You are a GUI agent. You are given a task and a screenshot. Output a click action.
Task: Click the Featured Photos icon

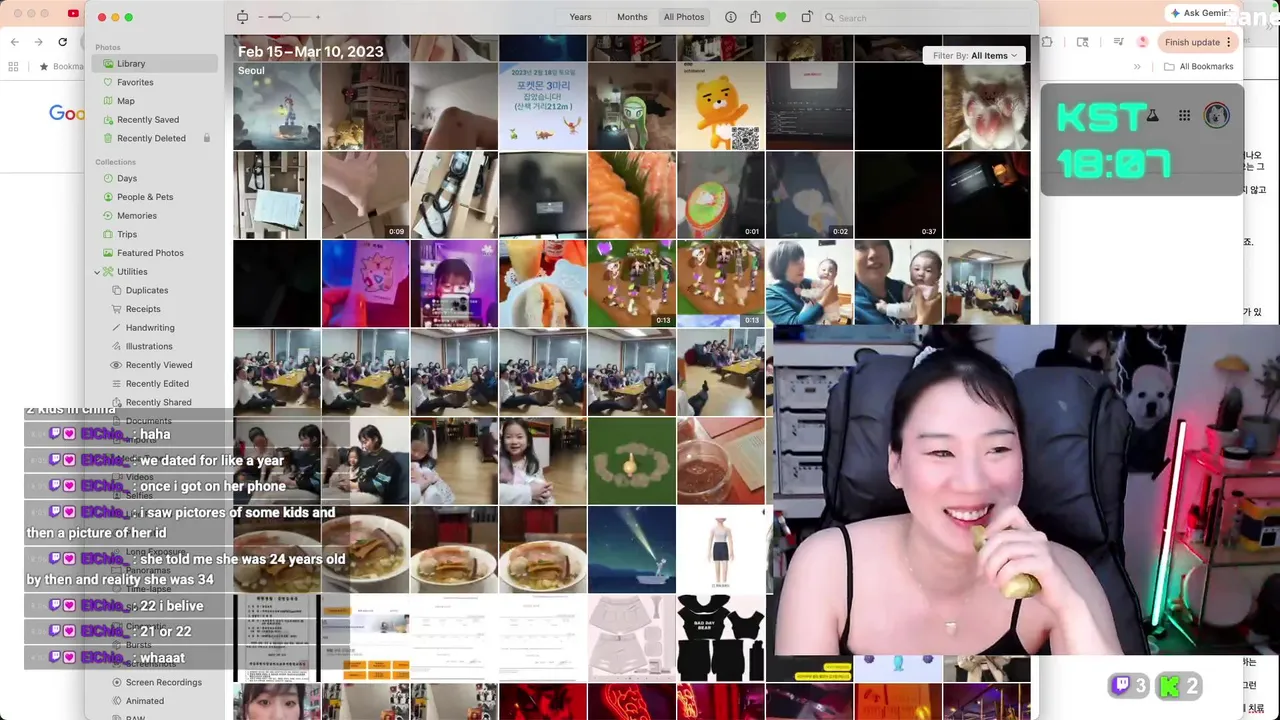coord(108,253)
